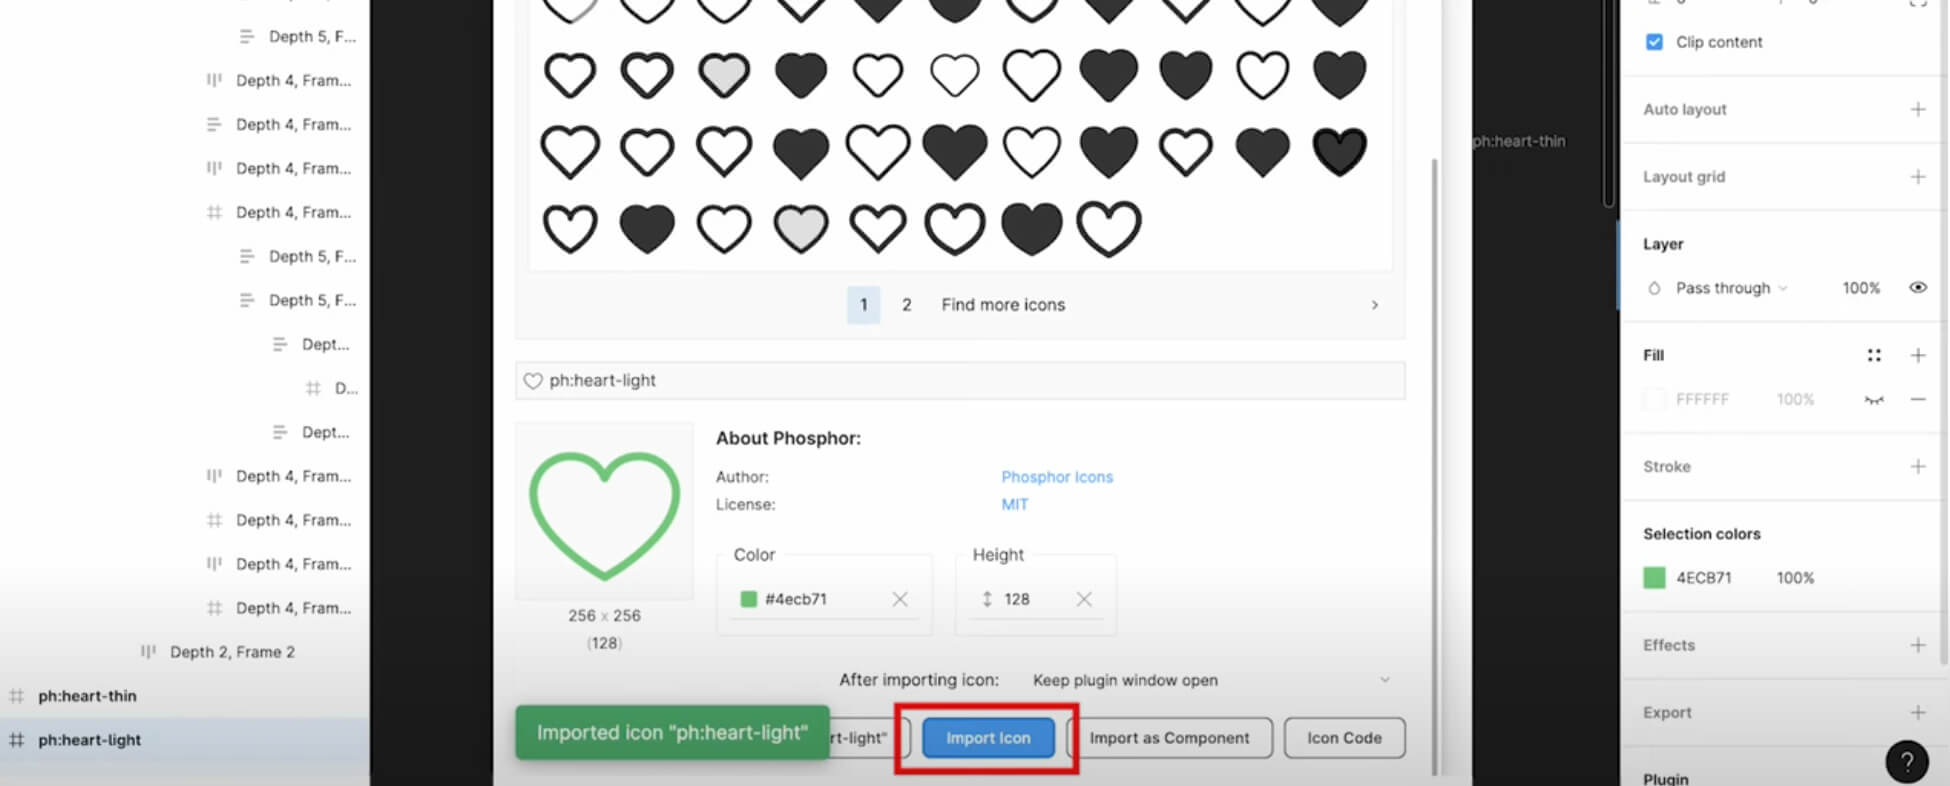Viewport: 1950px width, 786px height.
Task: Toggle layer visibility eye icon
Action: [1917, 288]
